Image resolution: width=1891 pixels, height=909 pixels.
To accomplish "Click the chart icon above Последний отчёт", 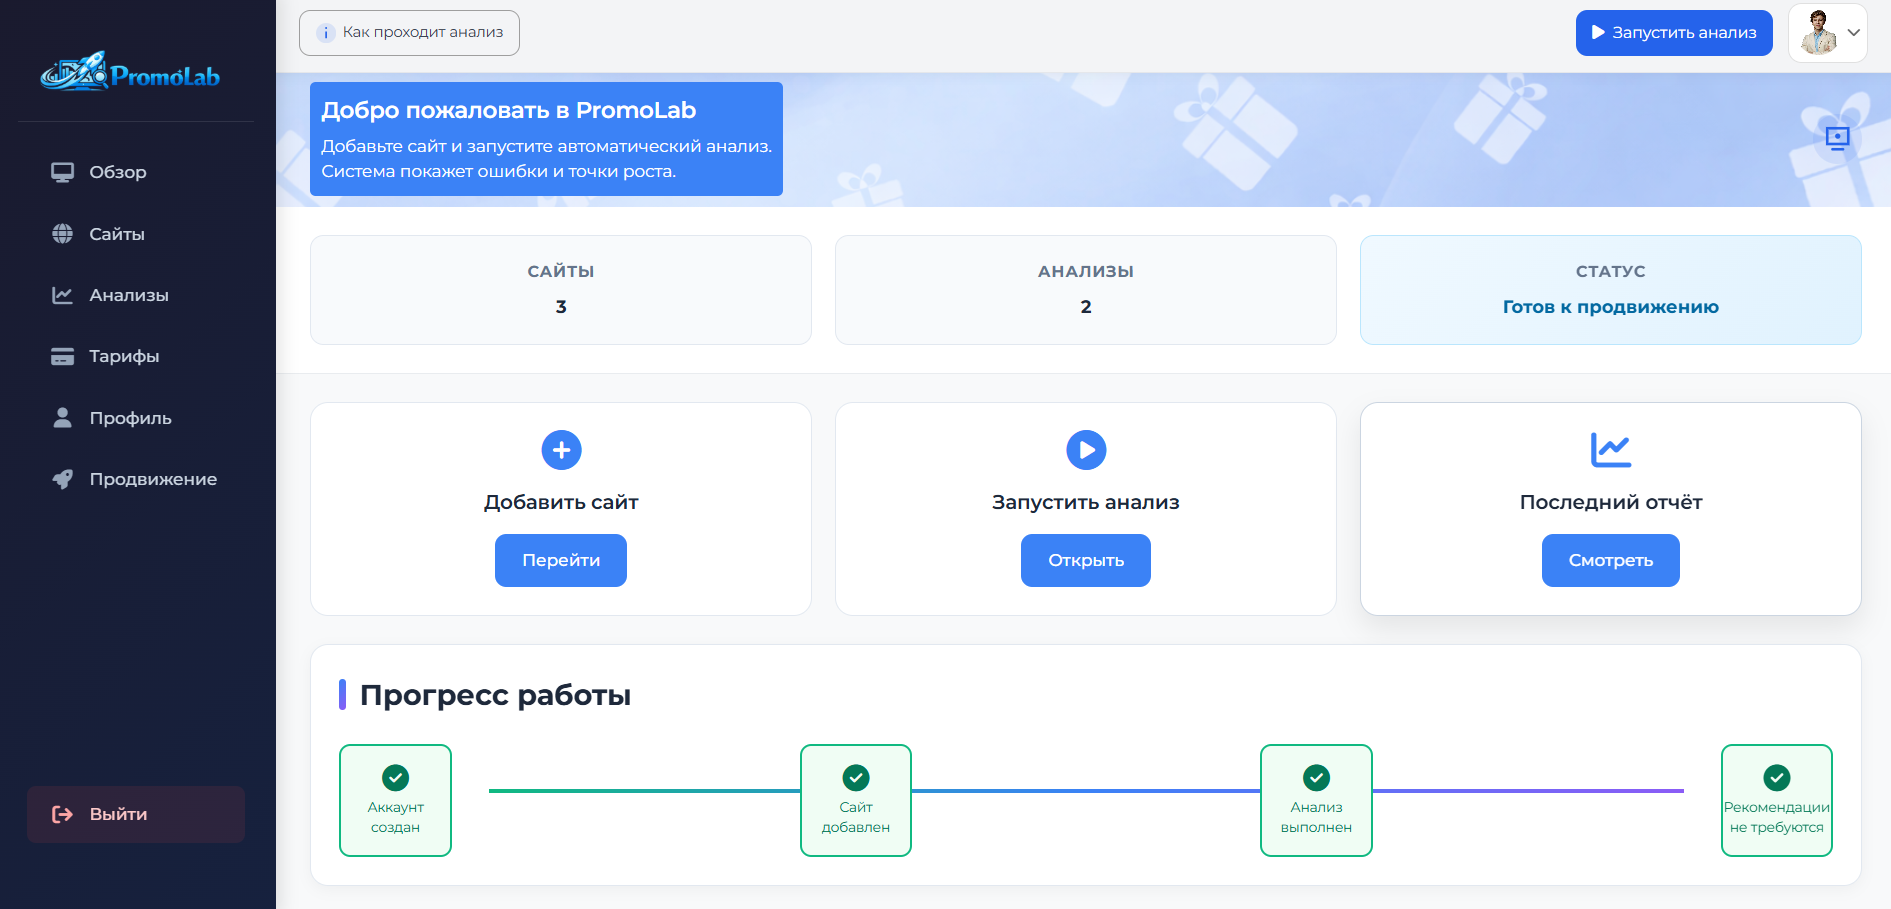I will [x=1611, y=450].
